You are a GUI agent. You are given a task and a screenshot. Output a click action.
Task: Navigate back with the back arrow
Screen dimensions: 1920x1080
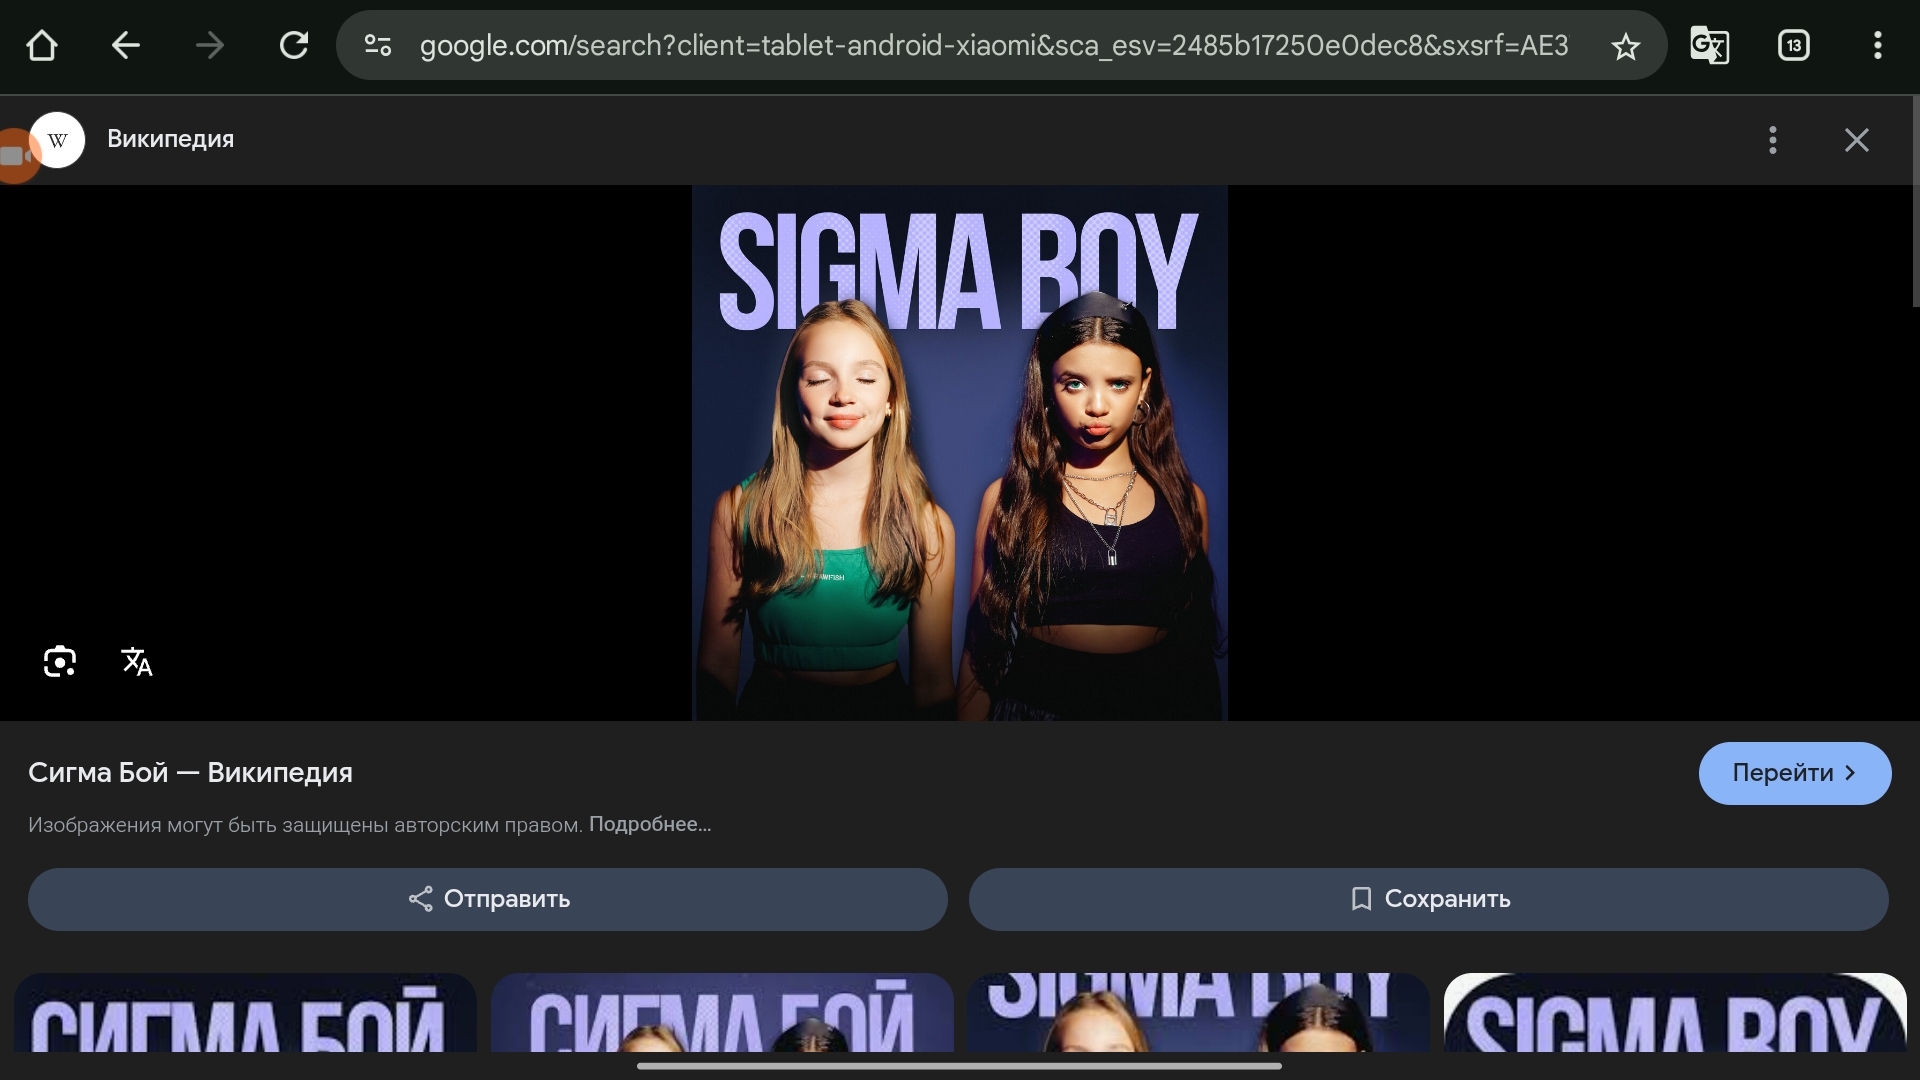point(125,46)
